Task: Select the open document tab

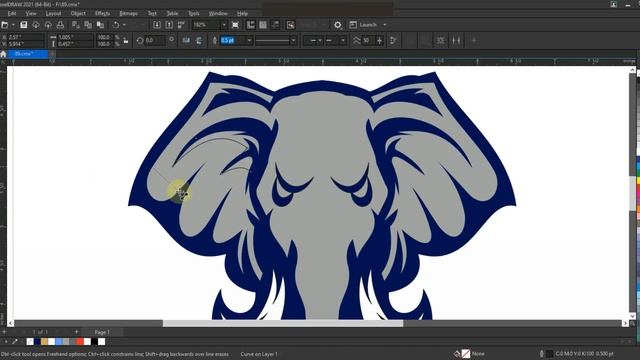Action: [27, 54]
